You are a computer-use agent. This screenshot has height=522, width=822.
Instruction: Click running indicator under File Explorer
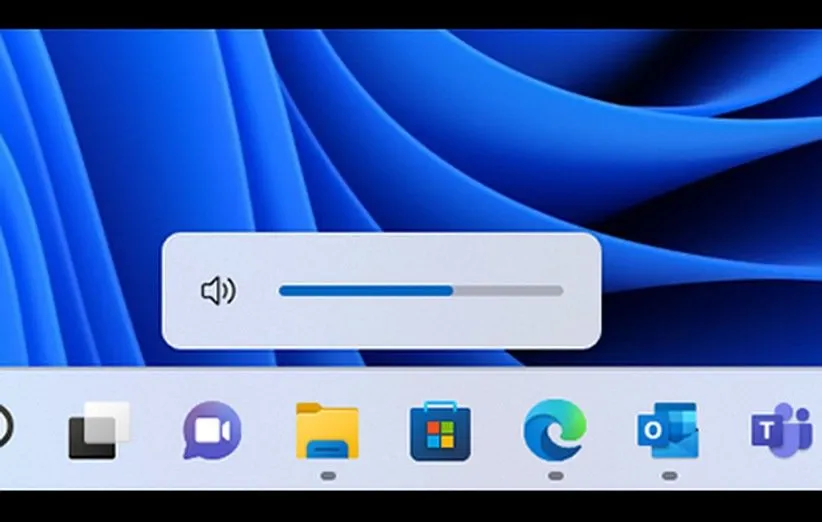click(327, 476)
